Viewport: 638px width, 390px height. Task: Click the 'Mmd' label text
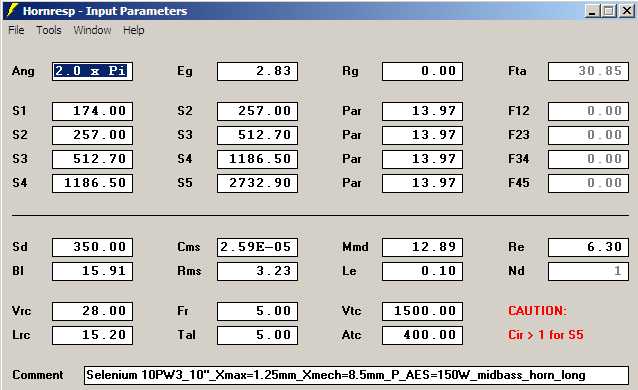tap(355, 247)
